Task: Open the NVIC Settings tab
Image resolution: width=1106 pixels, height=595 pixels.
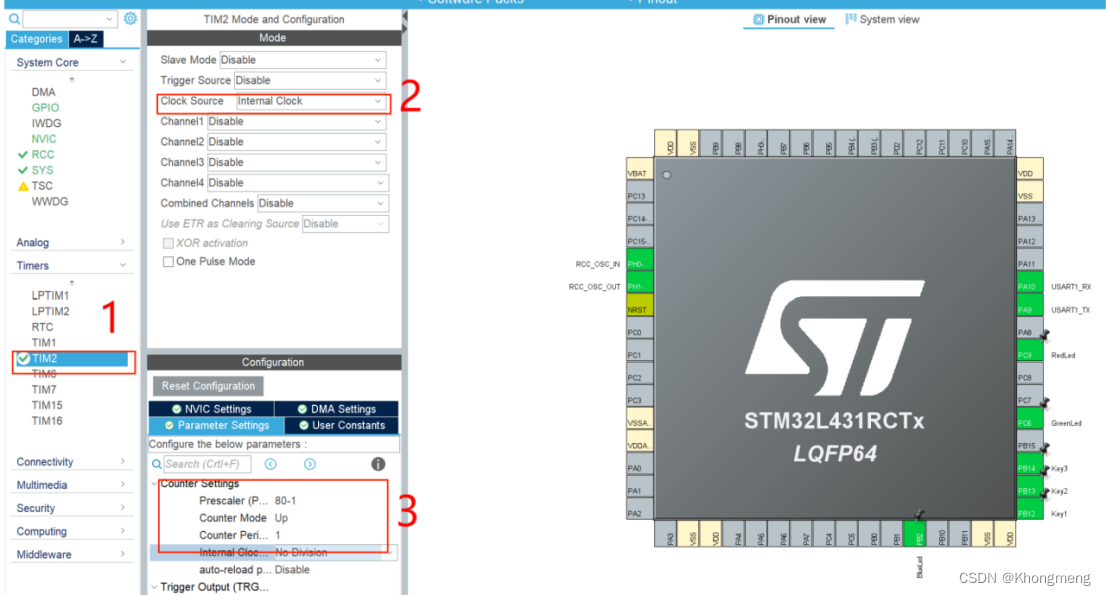Action: coord(212,409)
